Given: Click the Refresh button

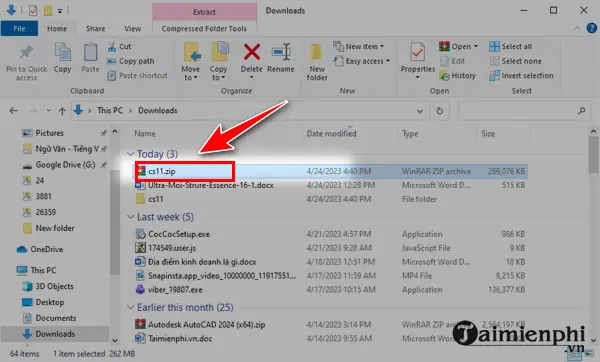Looking at the screenshot, I should 440,111.
